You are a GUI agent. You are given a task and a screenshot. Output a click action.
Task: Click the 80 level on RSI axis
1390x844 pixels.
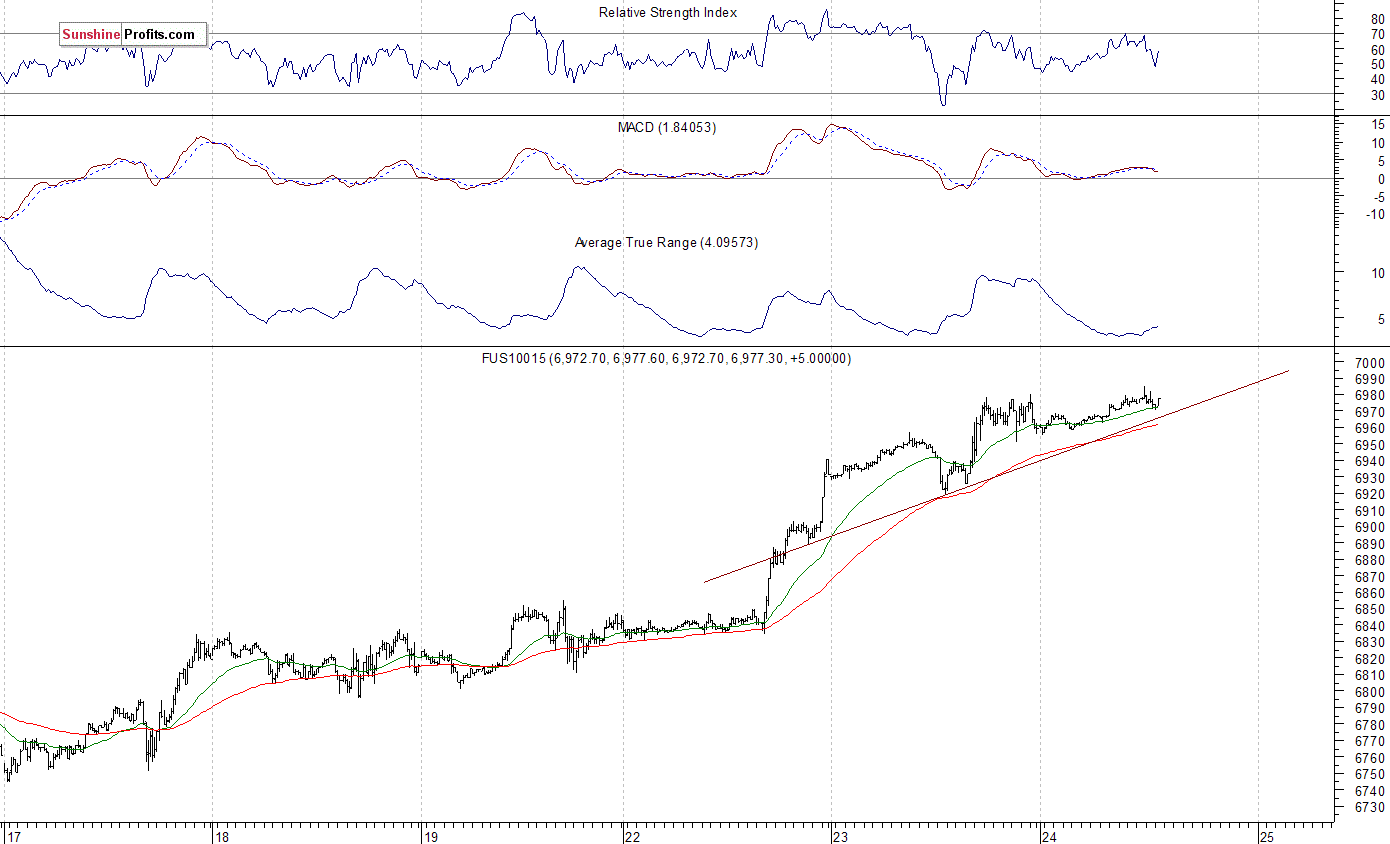1378,19
